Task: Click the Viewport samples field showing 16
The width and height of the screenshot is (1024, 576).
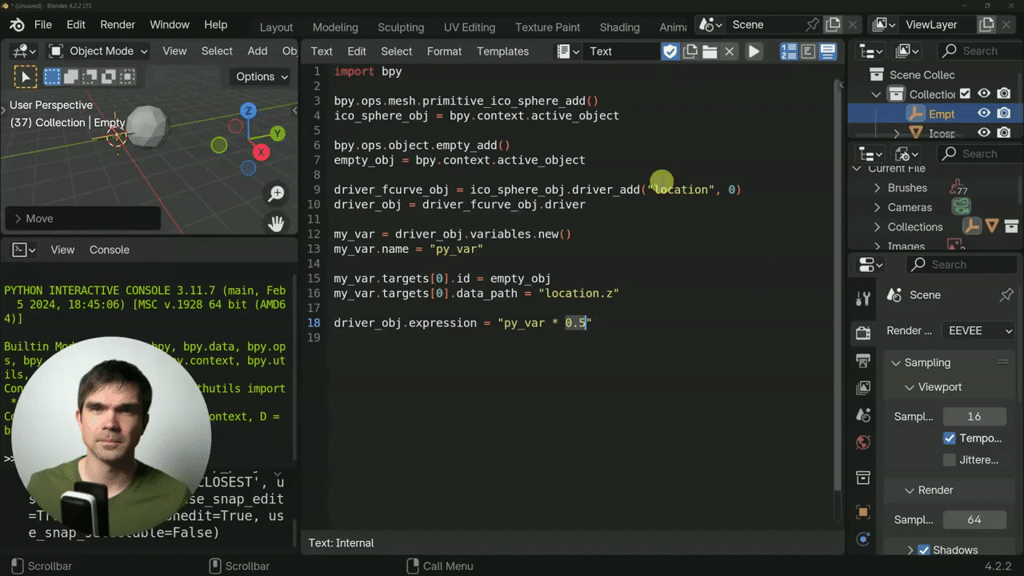Action: click(x=974, y=417)
